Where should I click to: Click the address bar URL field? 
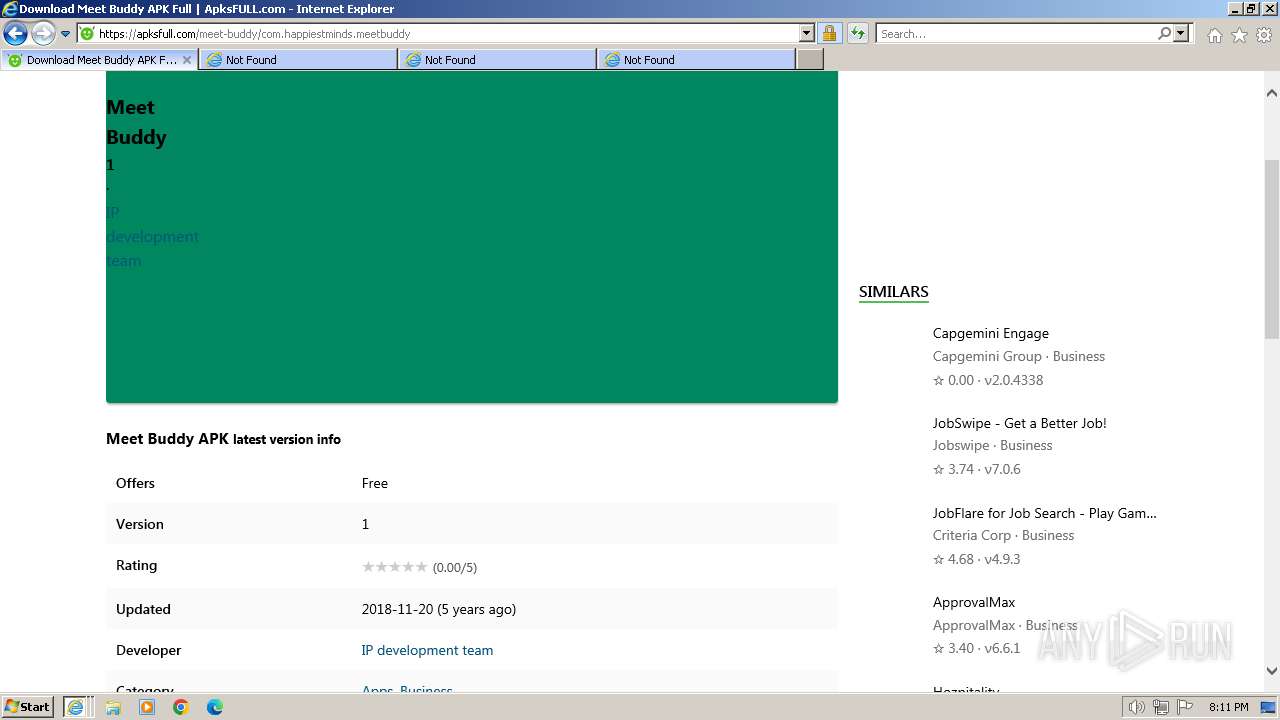point(438,34)
